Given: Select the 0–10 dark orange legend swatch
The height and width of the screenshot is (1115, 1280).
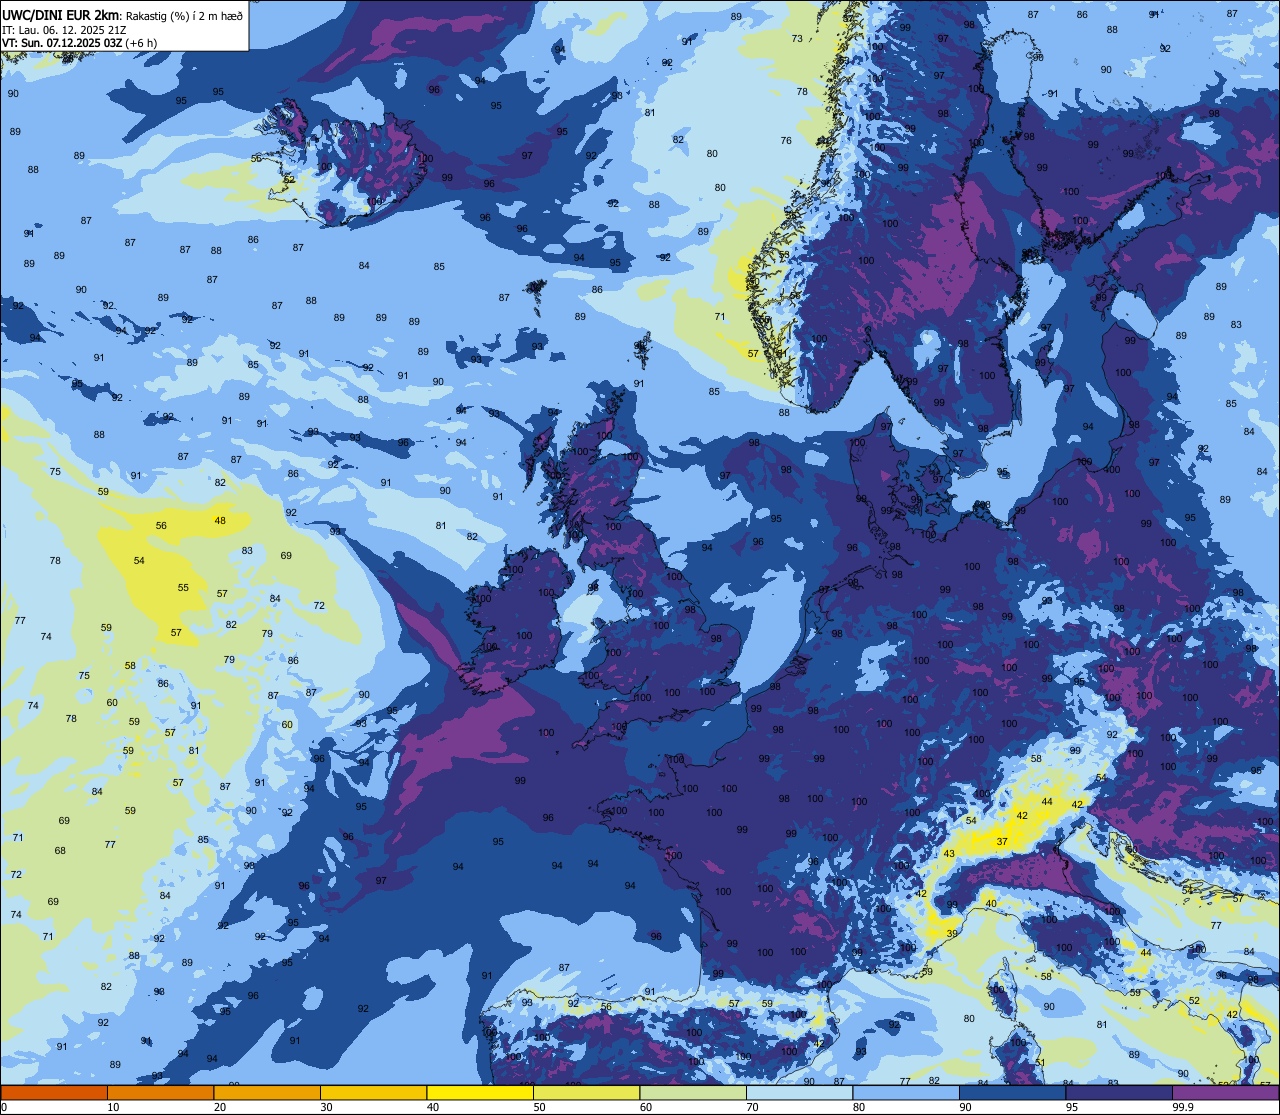Looking at the screenshot, I should [54, 1092].
